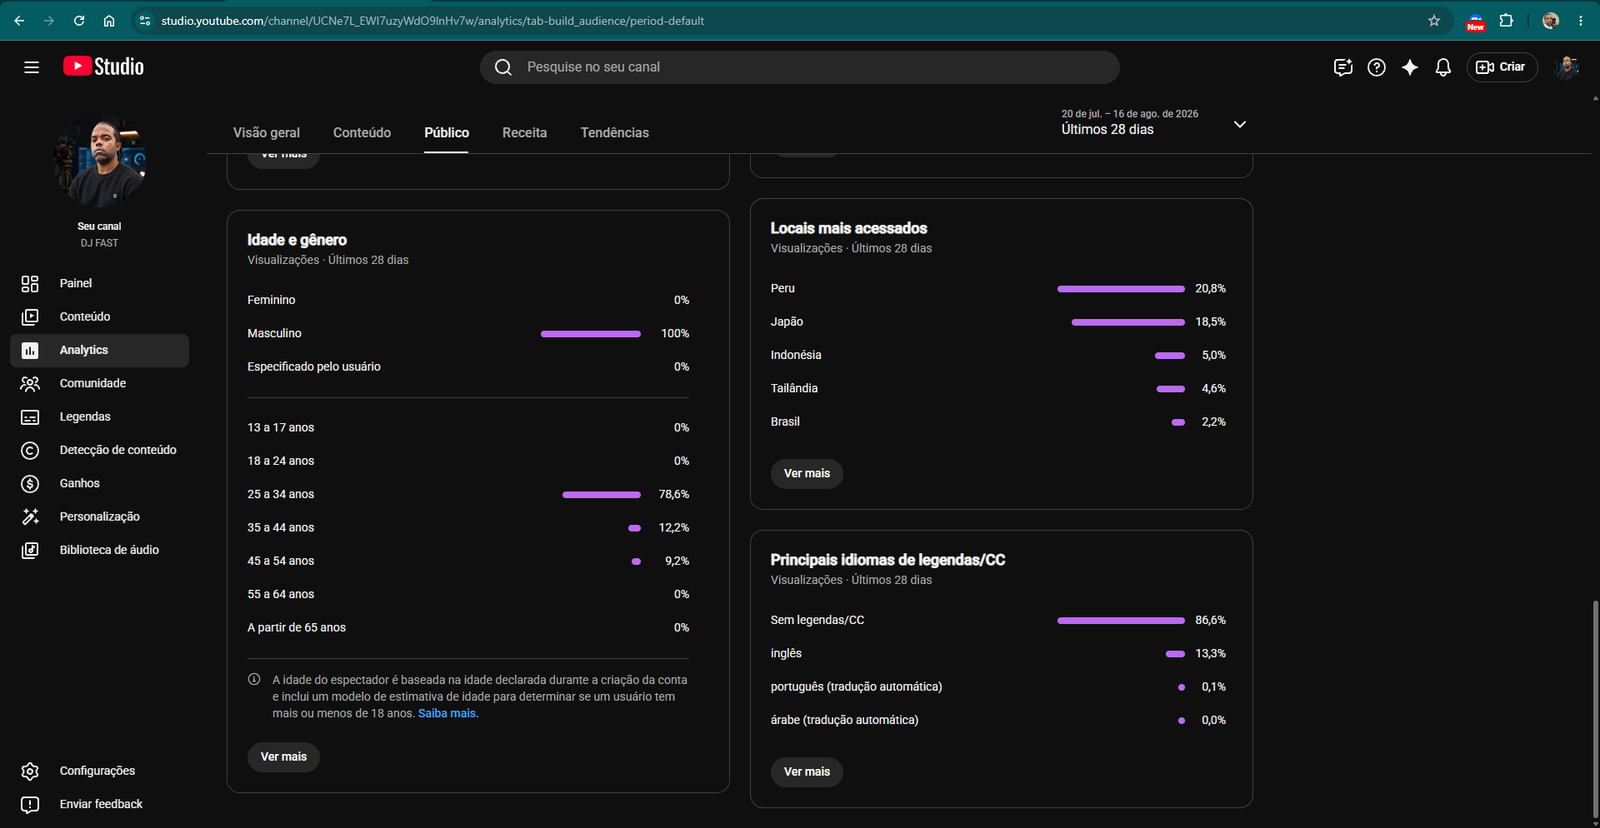The width and height of the screenshot is (1600, 828).
Task: Click the Criar button
Action: tap(1501, 67)
